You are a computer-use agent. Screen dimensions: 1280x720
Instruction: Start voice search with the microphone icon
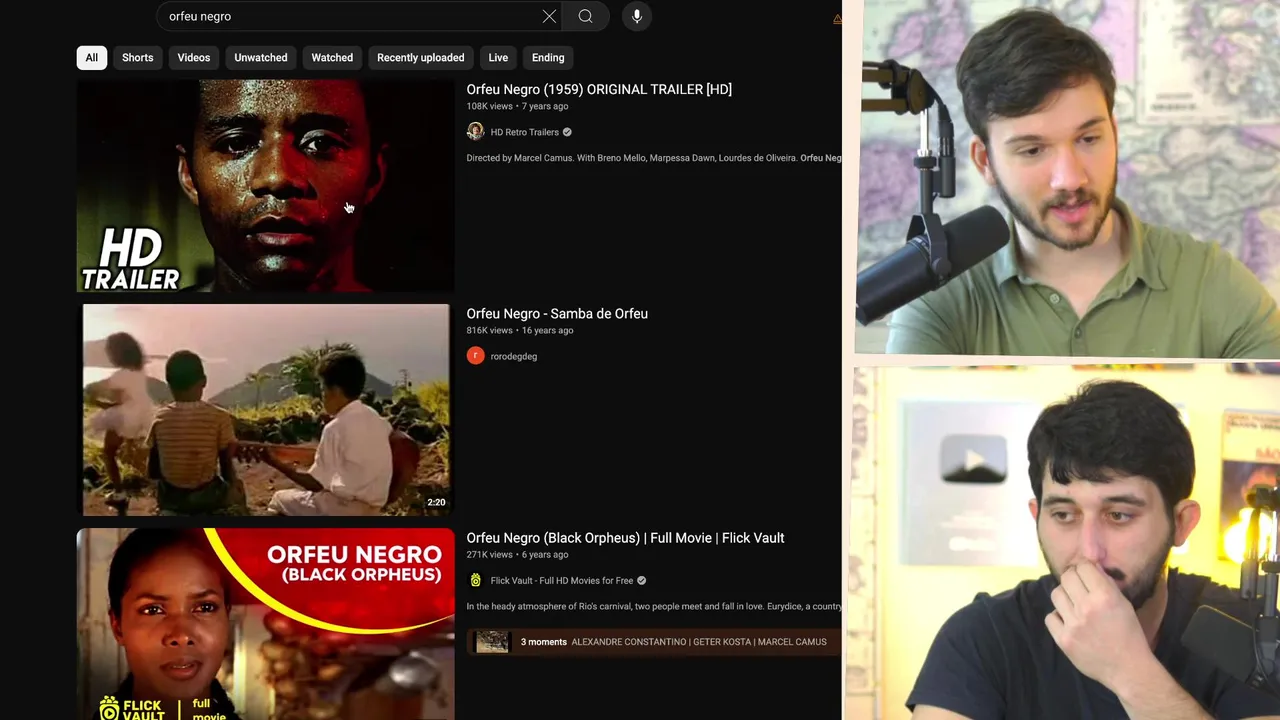pos(637,16)
